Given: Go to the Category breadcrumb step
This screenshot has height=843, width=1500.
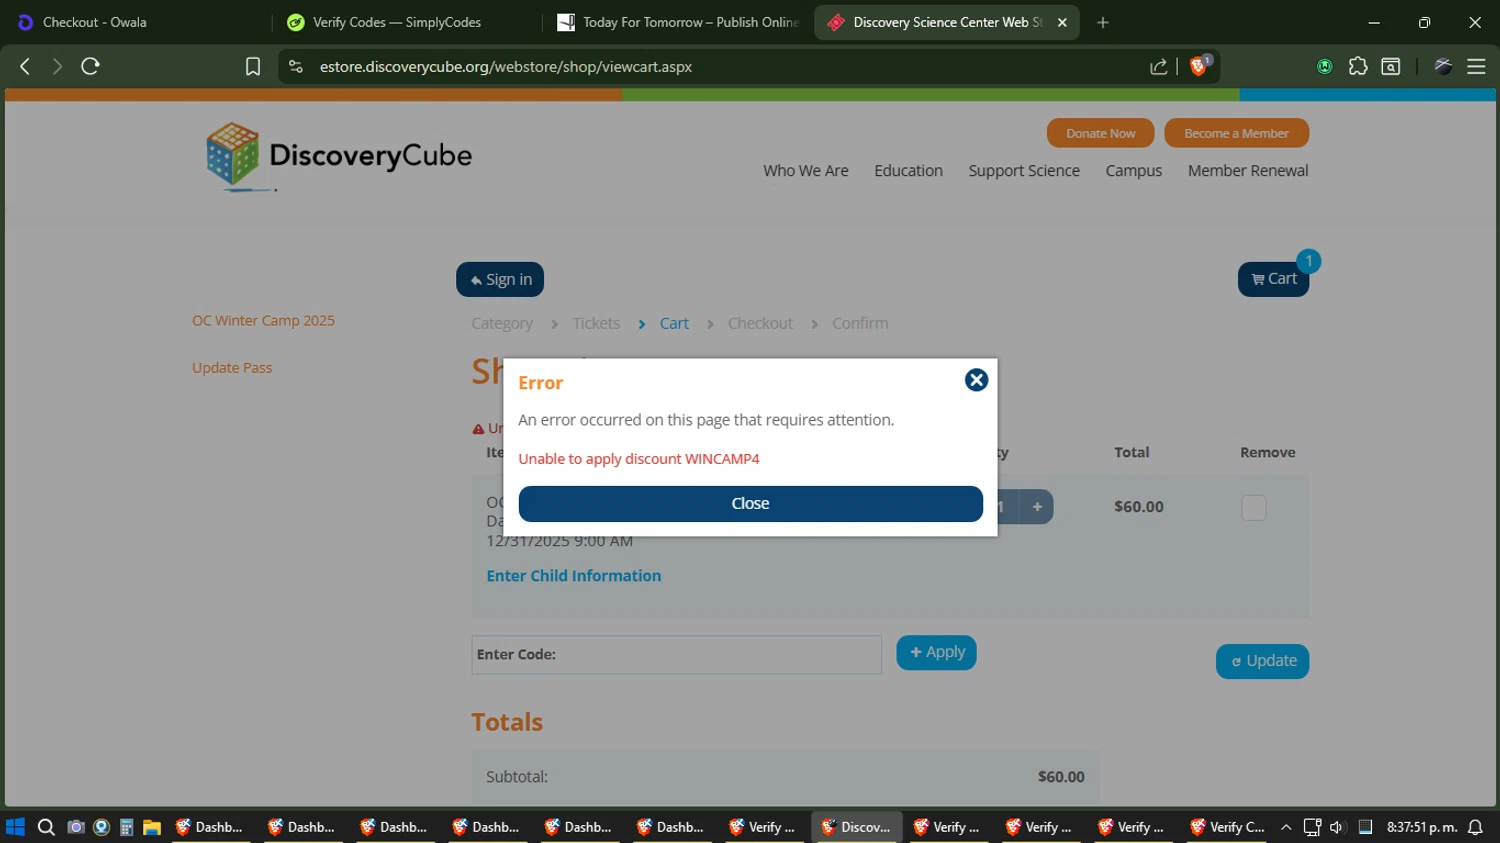Looking at the screenshot, I should 502,324.
